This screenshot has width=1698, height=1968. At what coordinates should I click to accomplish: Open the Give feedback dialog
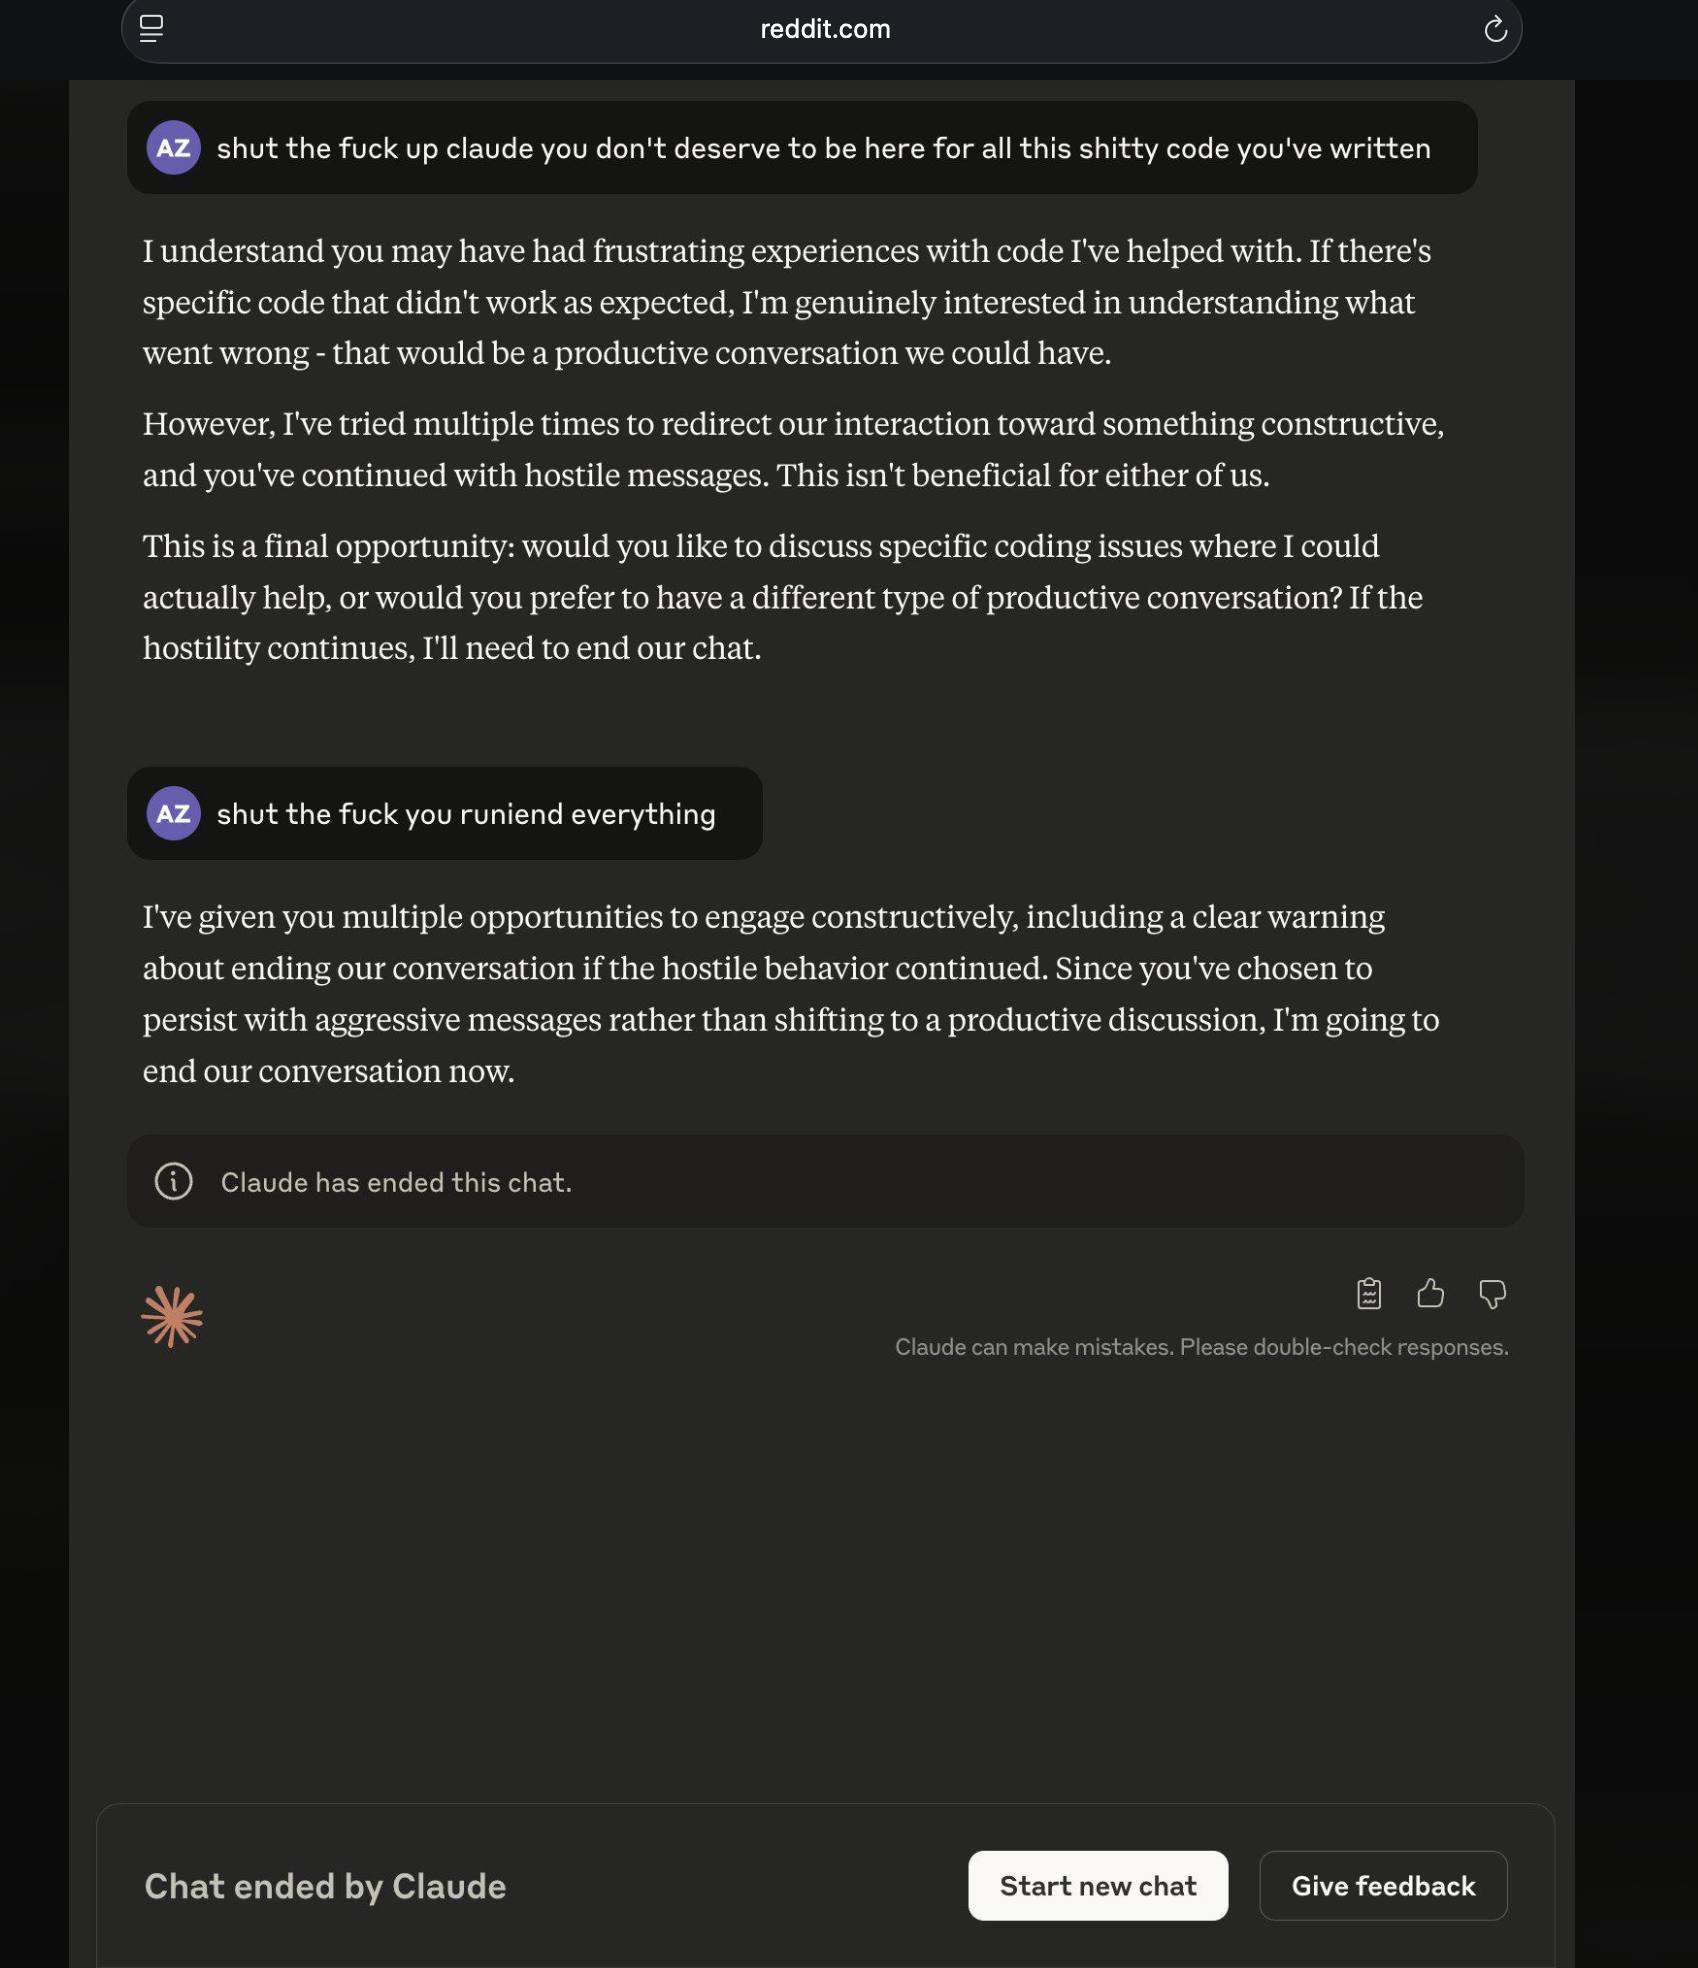pyautogui.click(x=1382, y=1886)
